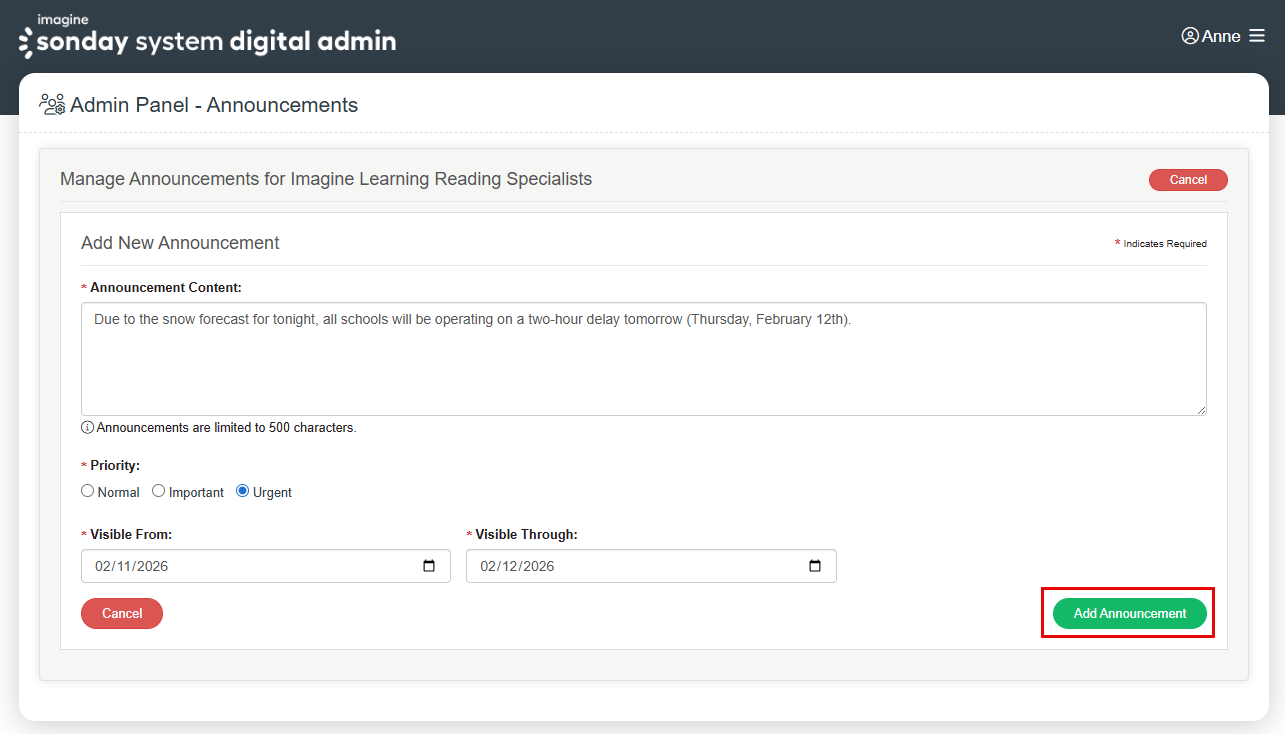Click the Admin Panel users-gear icon

52,104
